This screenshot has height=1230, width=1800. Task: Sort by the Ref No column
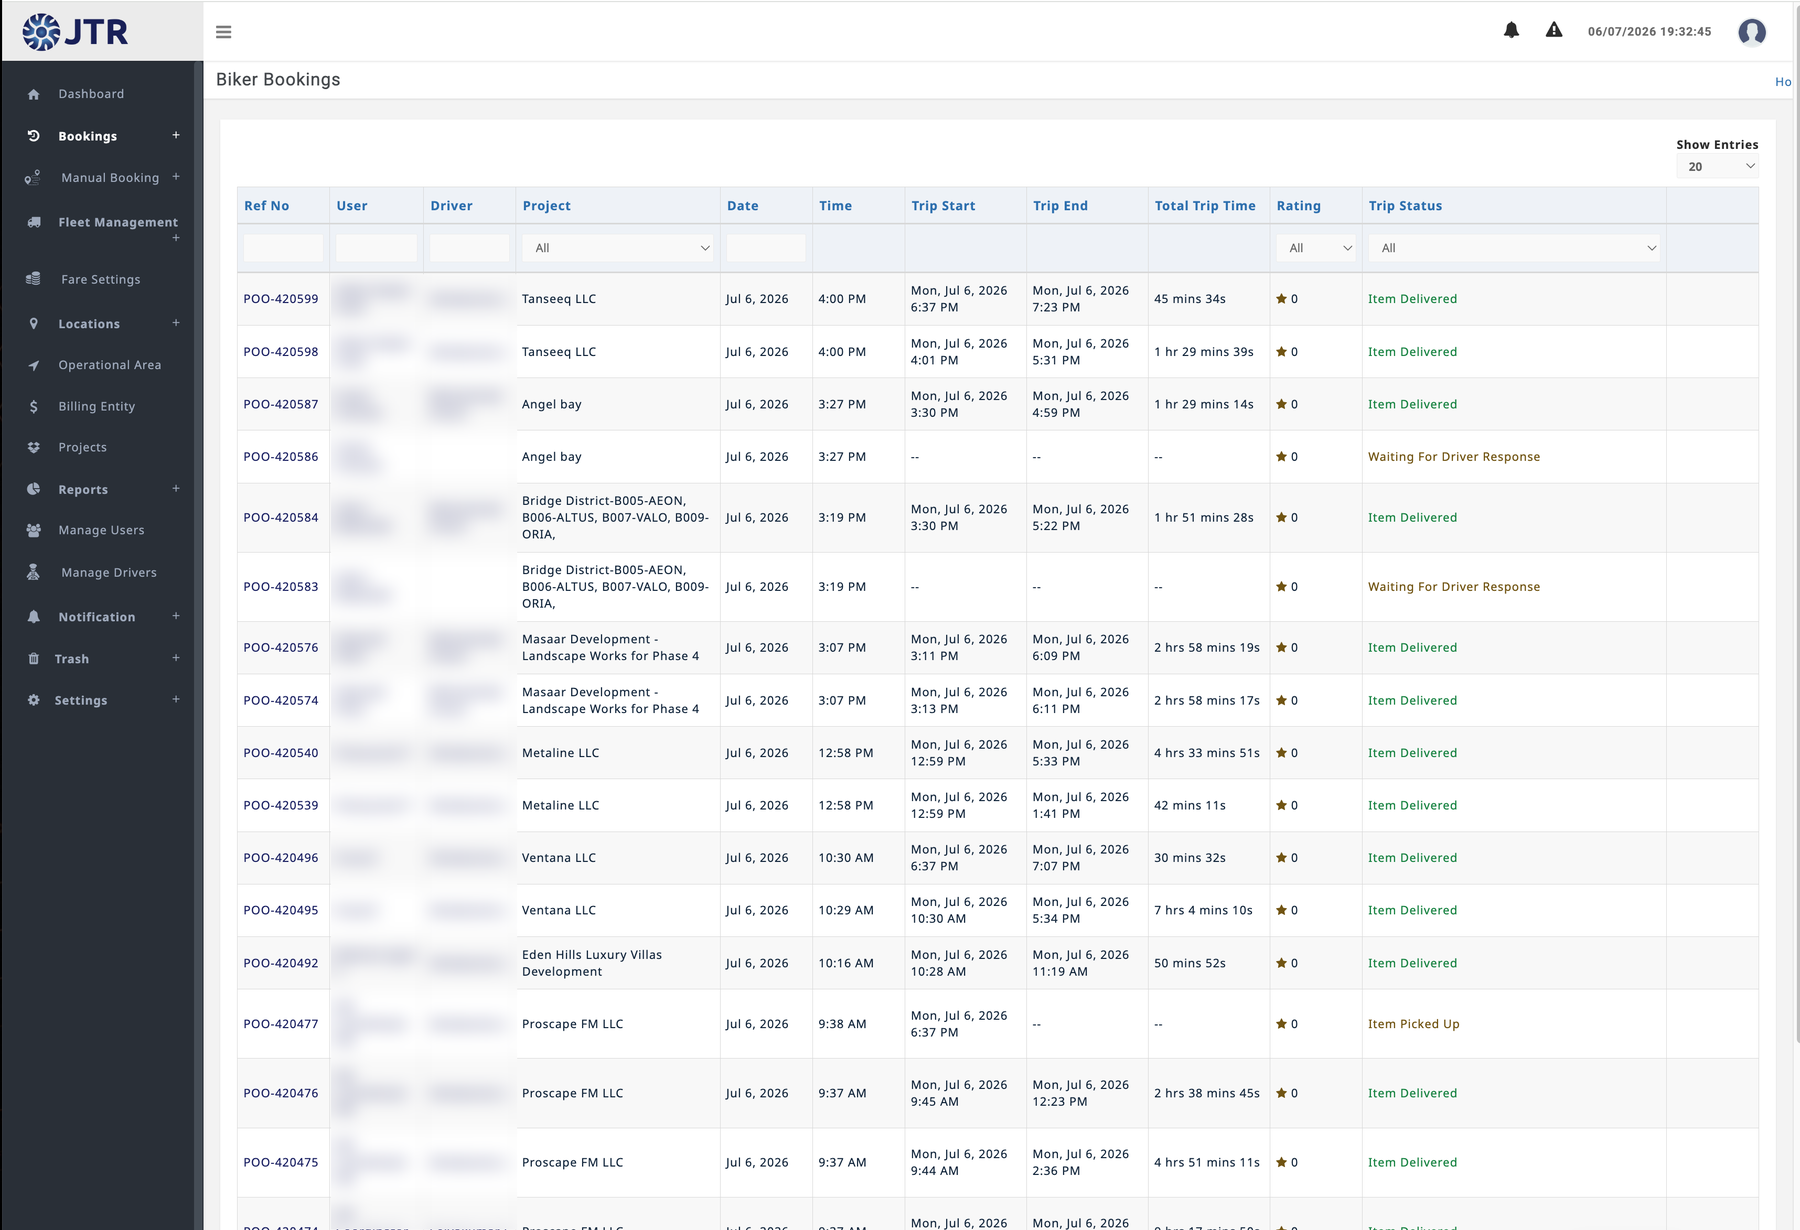pyautogui.click(x=266, y=206)
